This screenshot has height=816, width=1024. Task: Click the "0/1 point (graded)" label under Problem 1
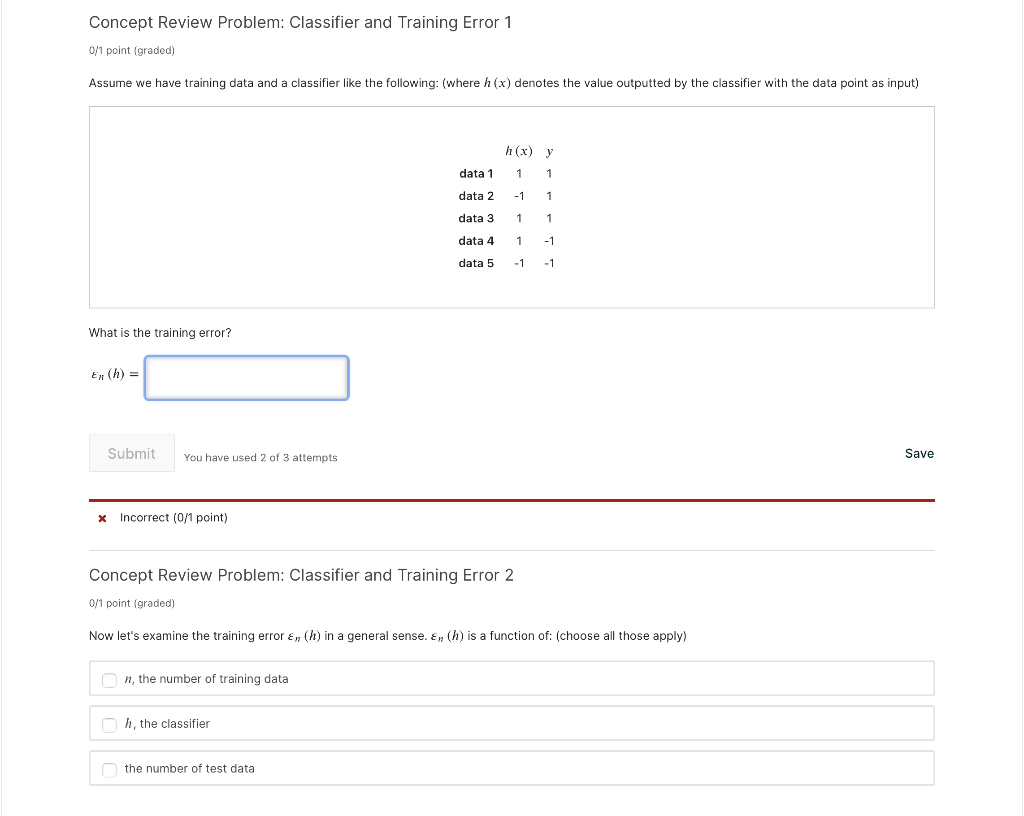click(x=131, y=50)
